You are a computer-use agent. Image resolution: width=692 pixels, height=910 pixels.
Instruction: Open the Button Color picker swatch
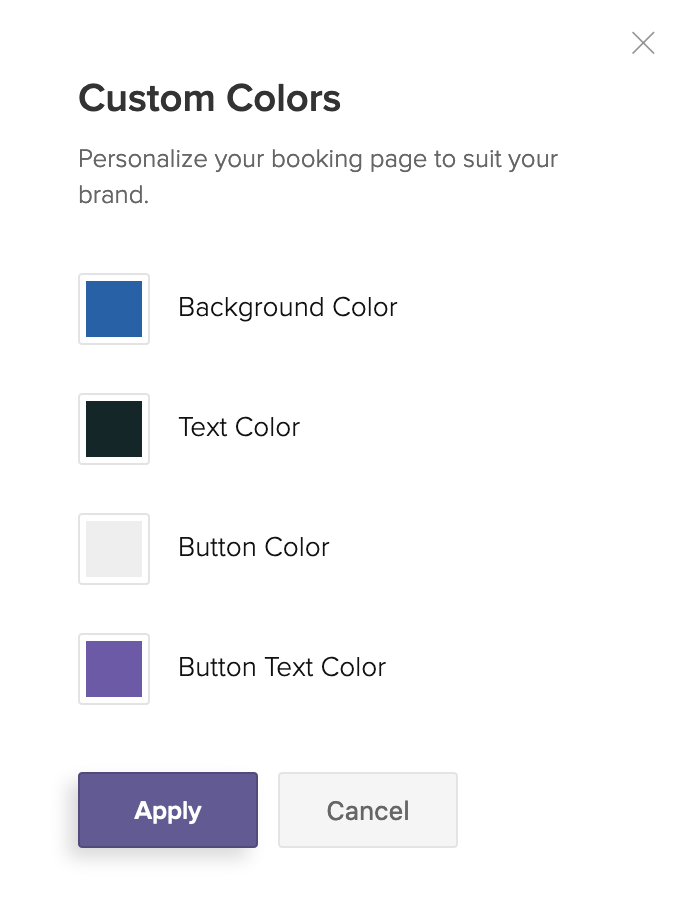click(x=114, y=549)
